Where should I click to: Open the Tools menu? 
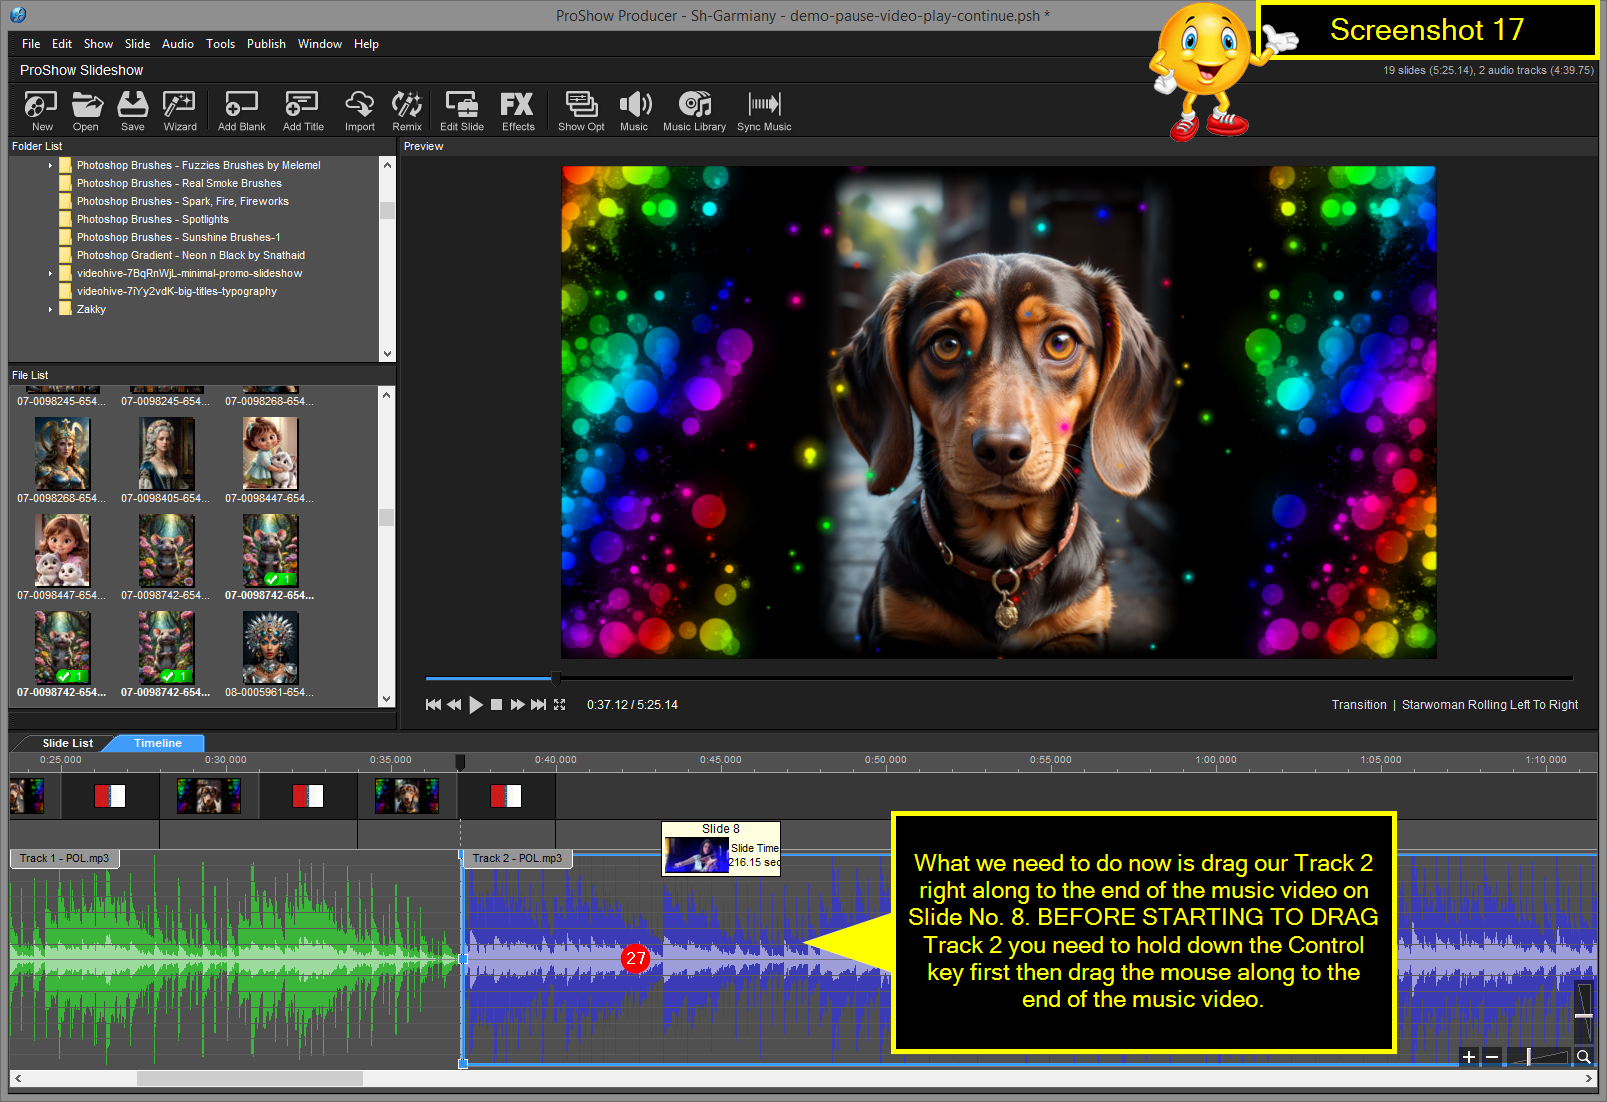tap(220, 44)
